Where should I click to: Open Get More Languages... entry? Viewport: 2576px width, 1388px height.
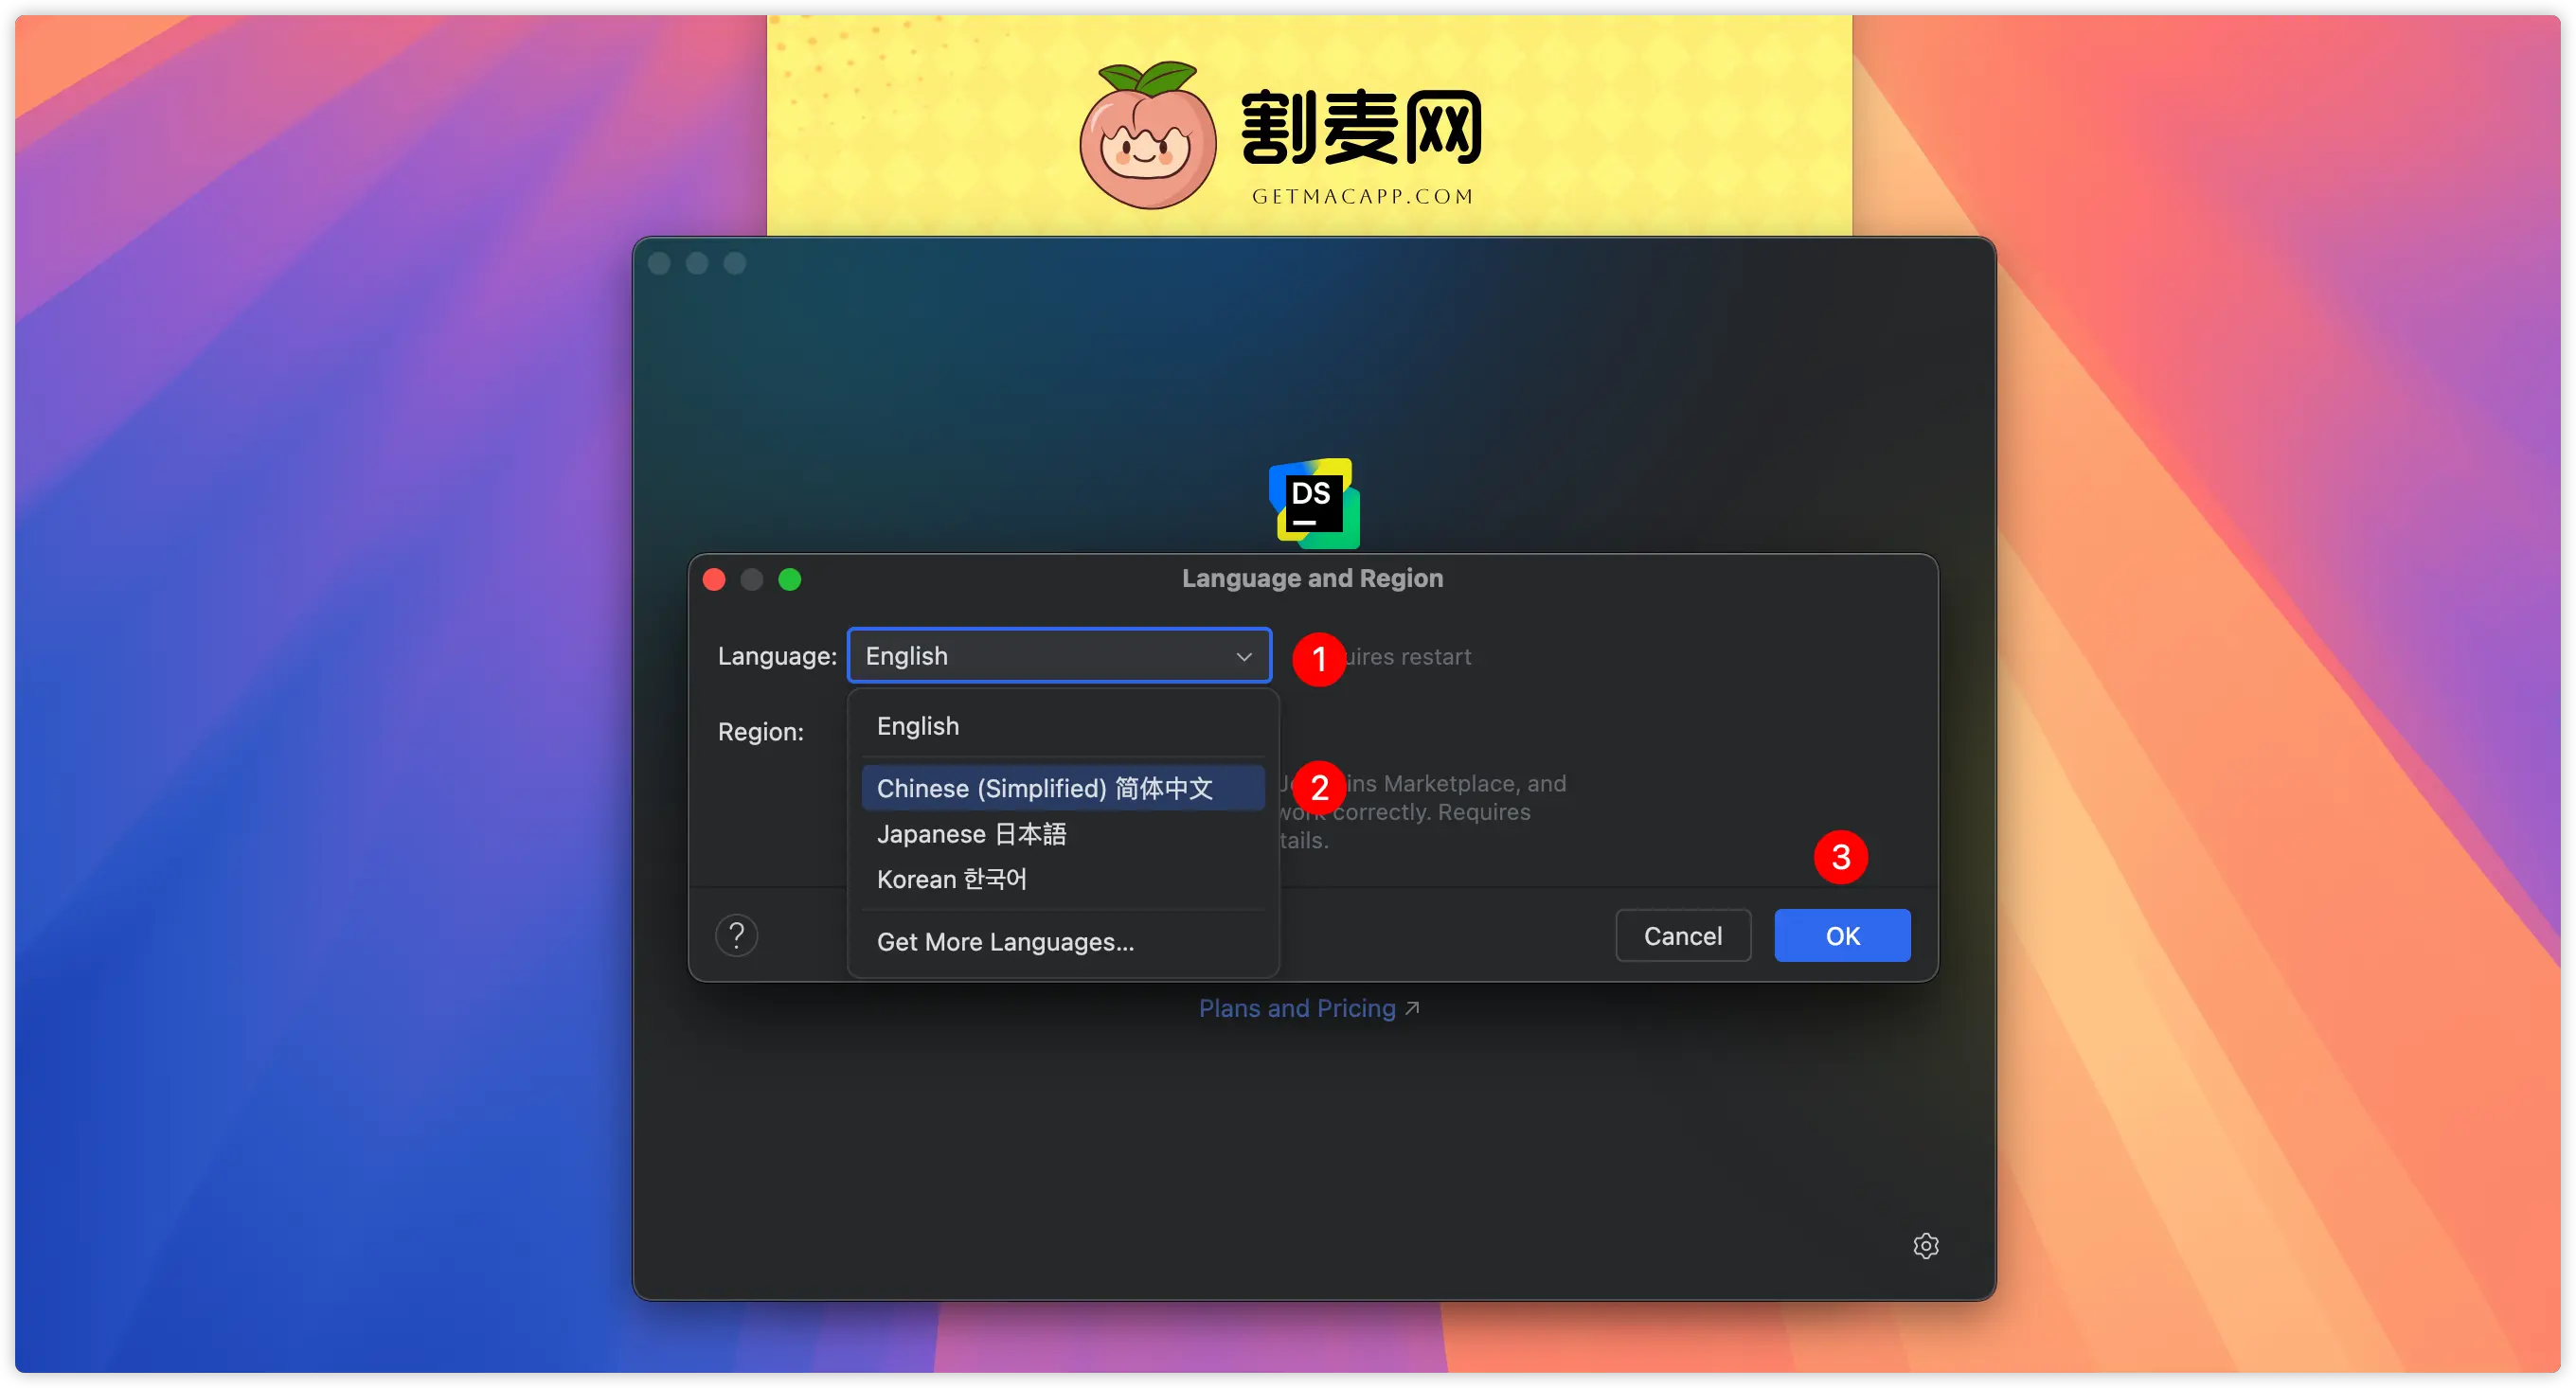(1005, 942)
